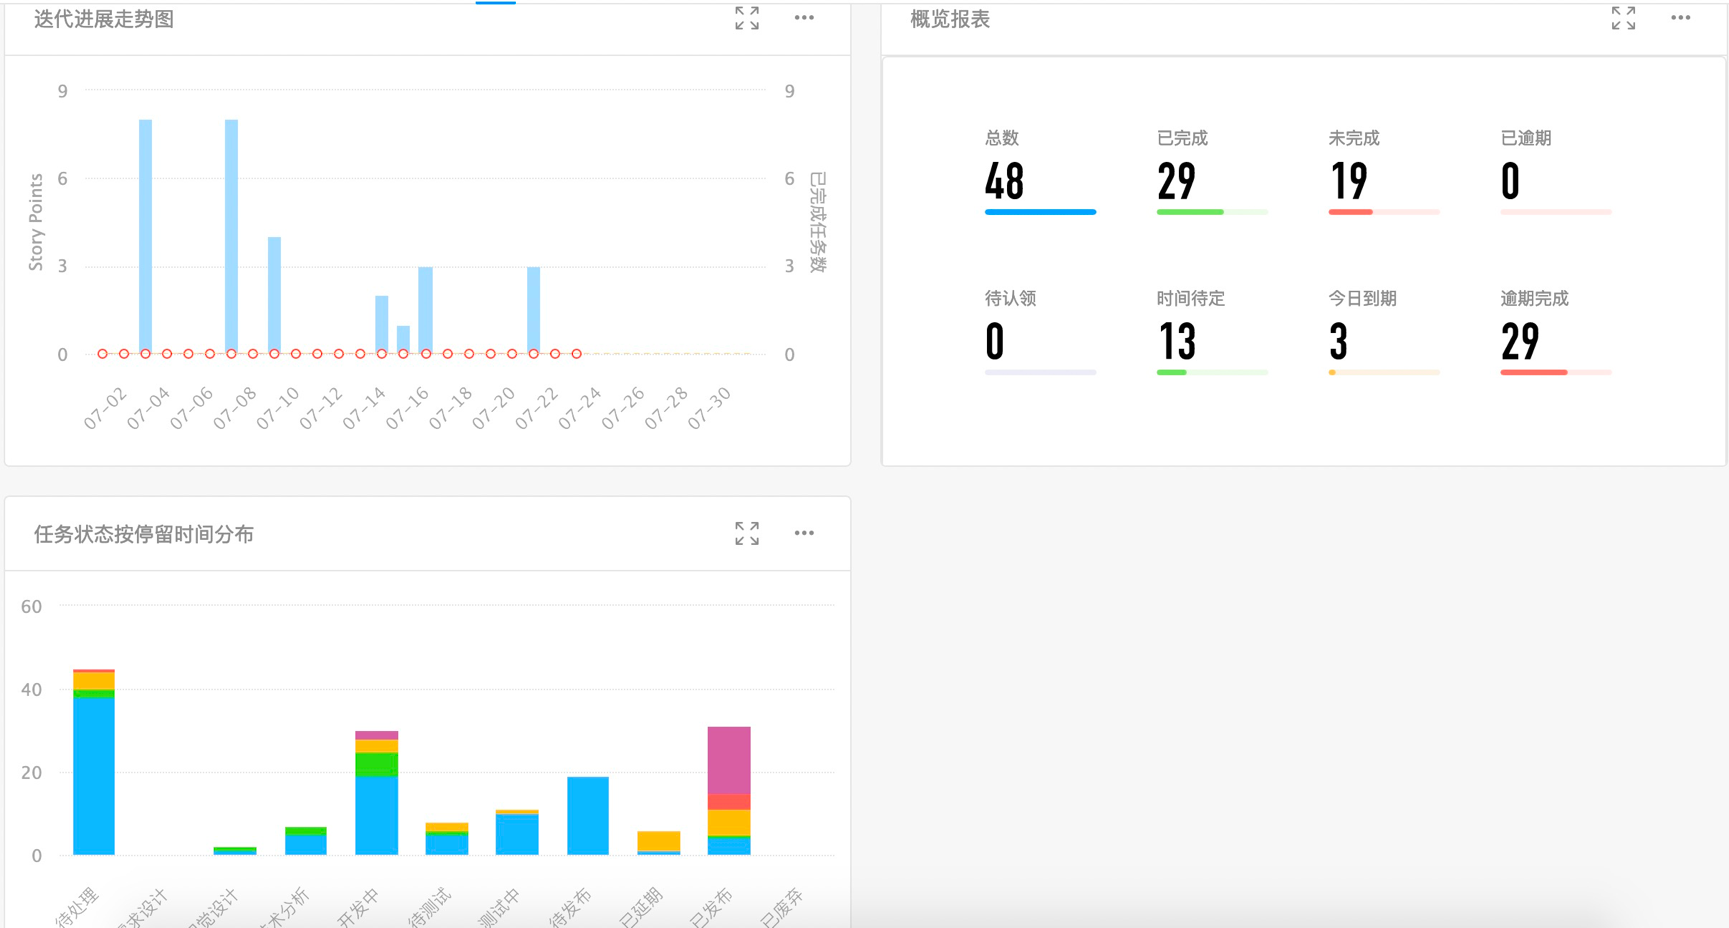The image size is (1729, 928).
Task: Click the red progress bar under 逾期完成
Action: pyautogui.click(x=1533, y=372)
